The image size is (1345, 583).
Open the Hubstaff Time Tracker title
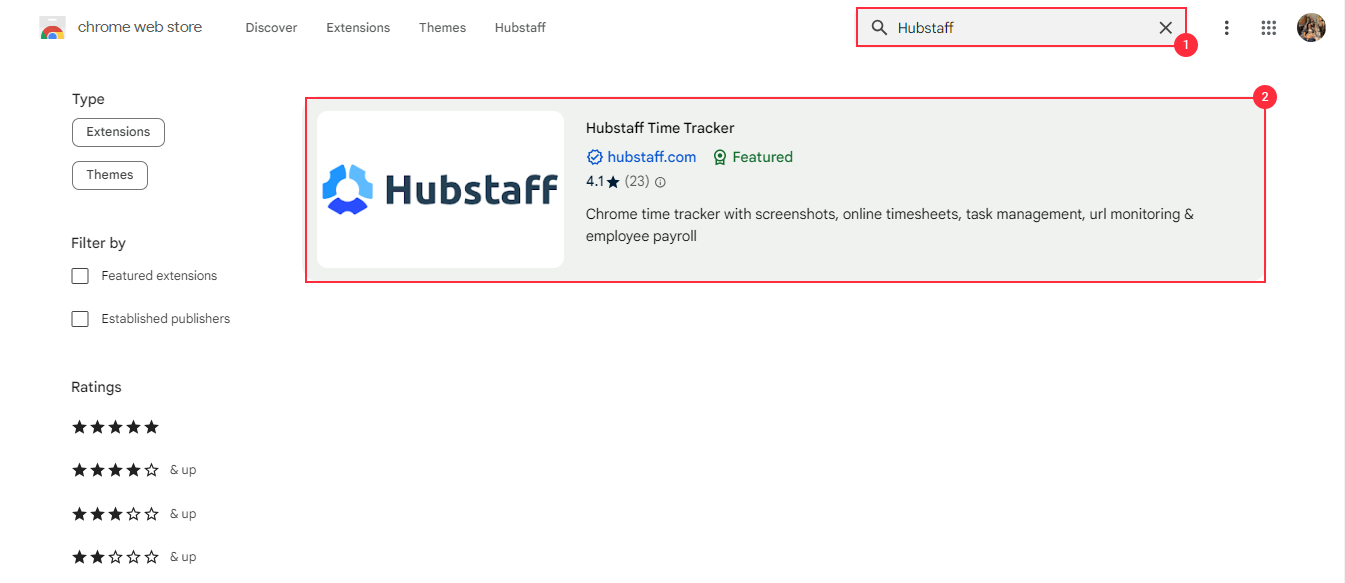660,128
